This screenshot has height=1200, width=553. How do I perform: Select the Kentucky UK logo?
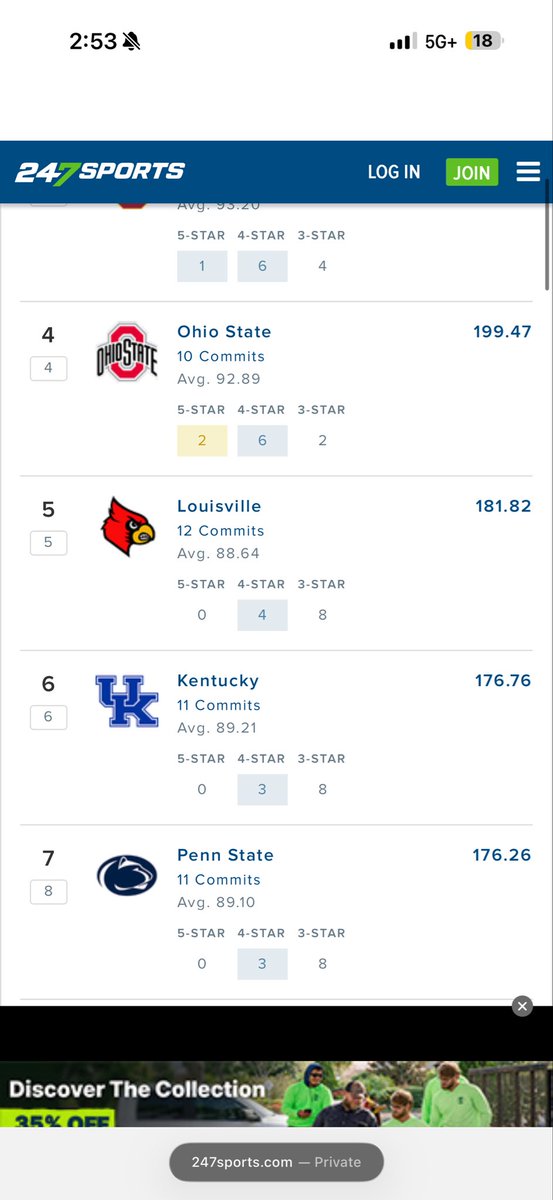pyautogui.click(x=127, y=700)
